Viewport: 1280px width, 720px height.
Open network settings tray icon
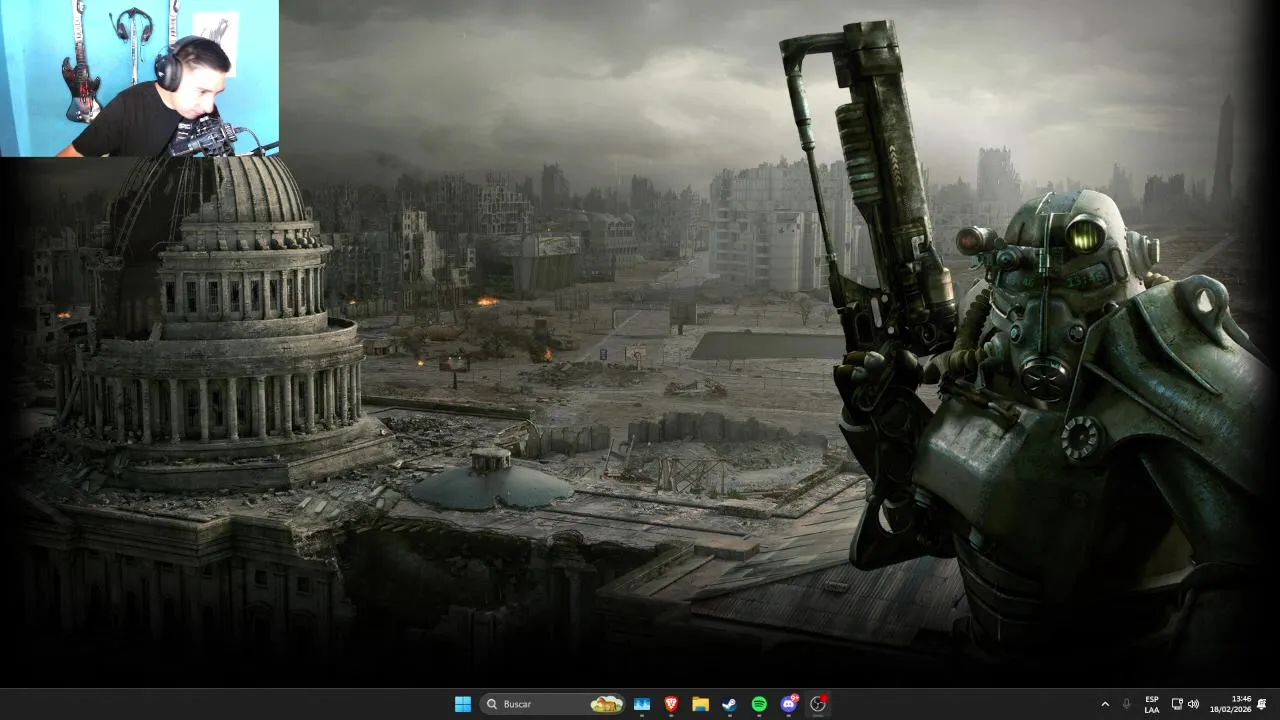click(x=1177, y=704)
